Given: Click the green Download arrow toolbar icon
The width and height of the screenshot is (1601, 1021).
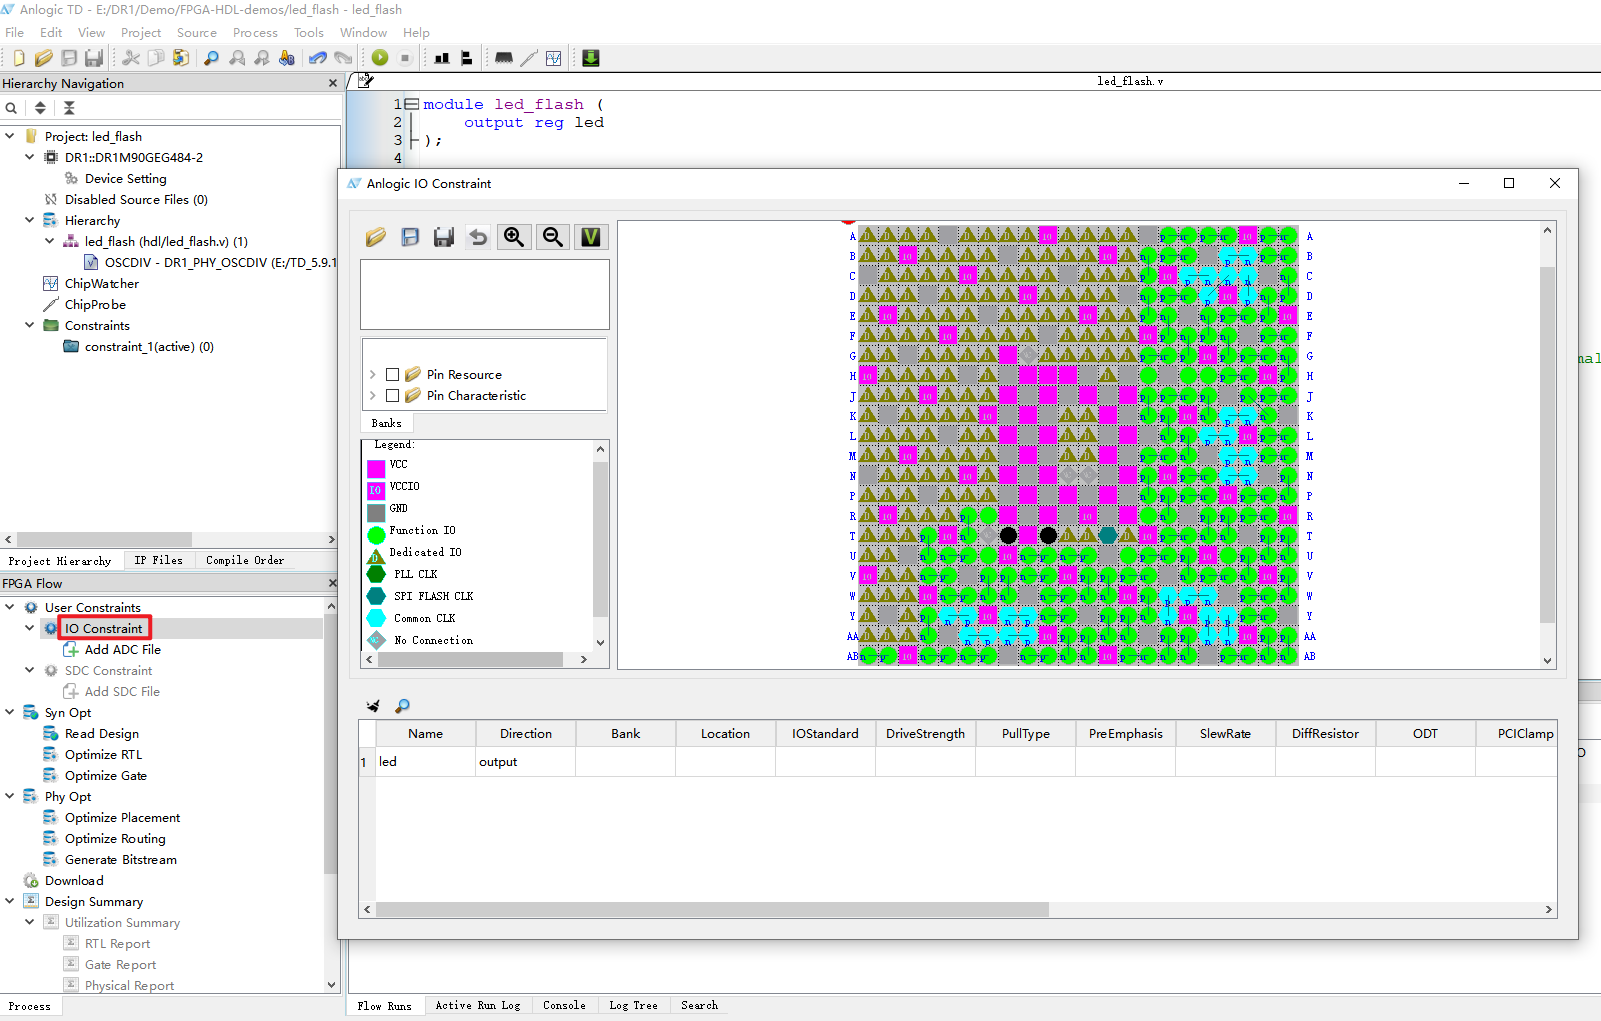Looking at the screenshot, I should coord(591,58).
